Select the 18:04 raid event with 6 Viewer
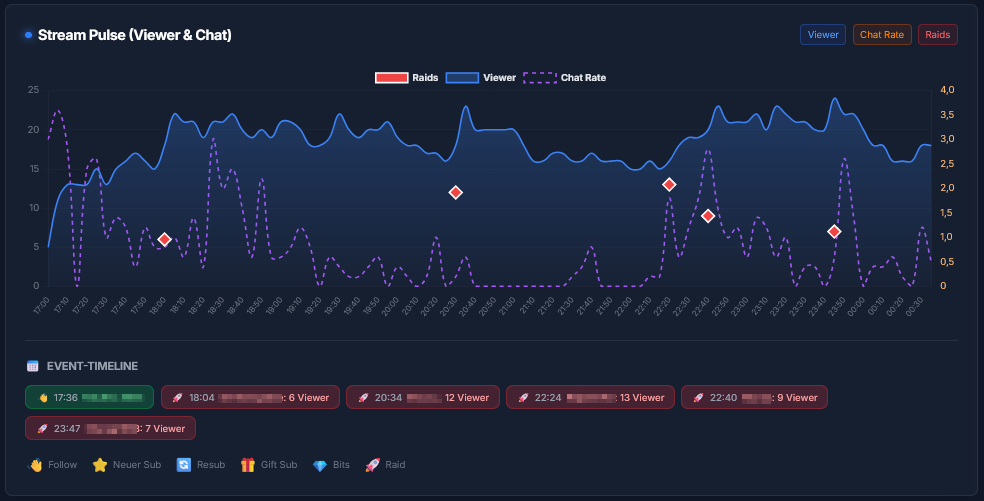984x501 pixels. point(250,397)
